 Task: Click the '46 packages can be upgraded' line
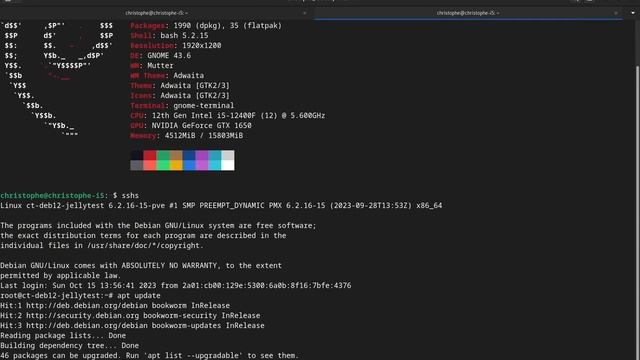click(149, 356)
